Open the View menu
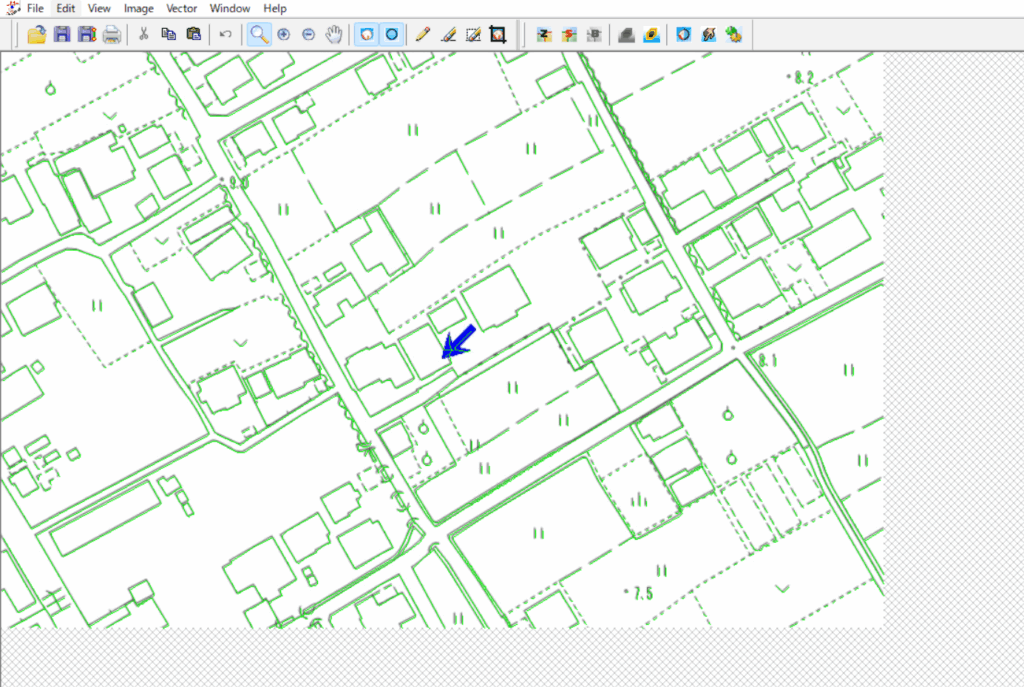The image size is (1024, 687). (99, 8)
